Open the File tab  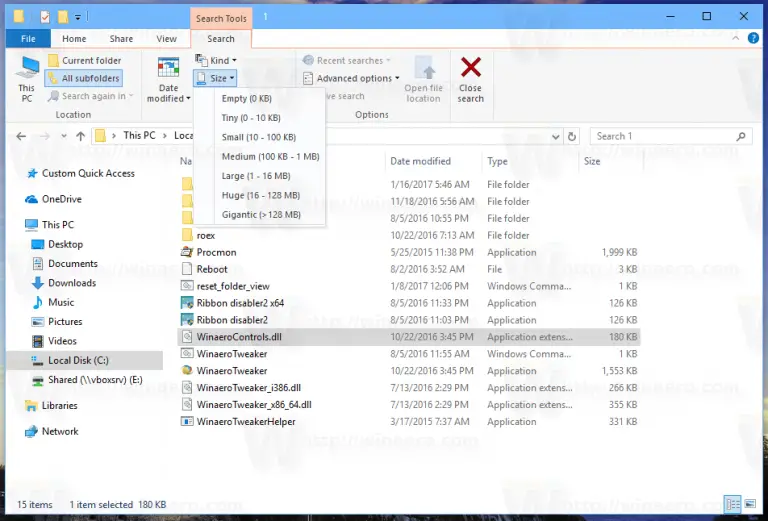[28, 39]
